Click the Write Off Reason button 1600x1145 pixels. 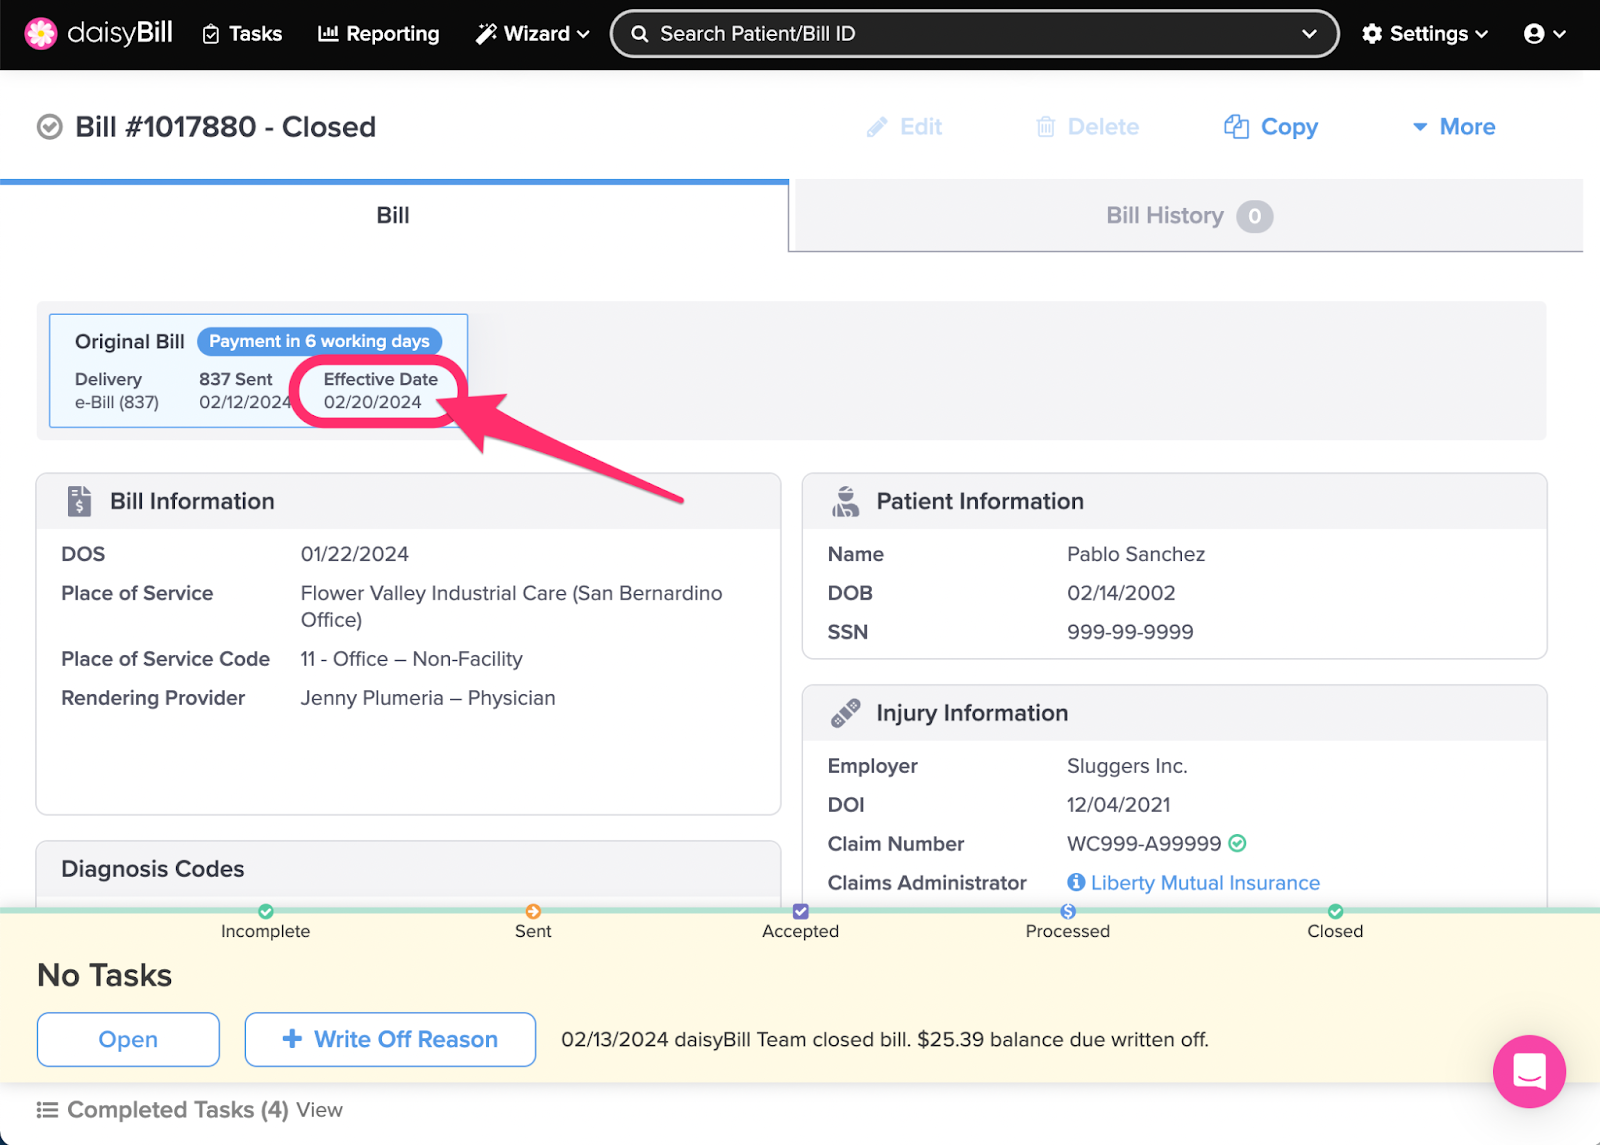390,1039
